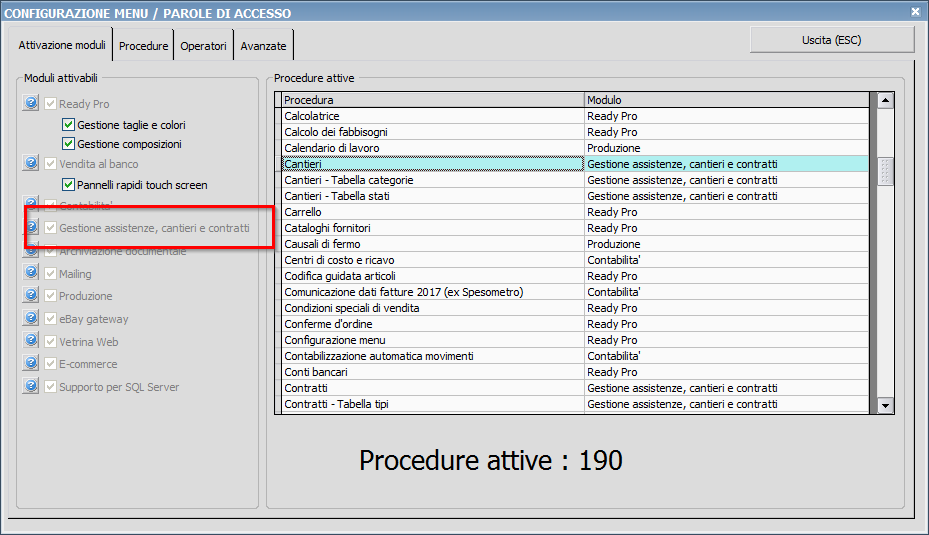
Task: Select the Conferme d'ordine row
Action: click(x=575, y=324)
